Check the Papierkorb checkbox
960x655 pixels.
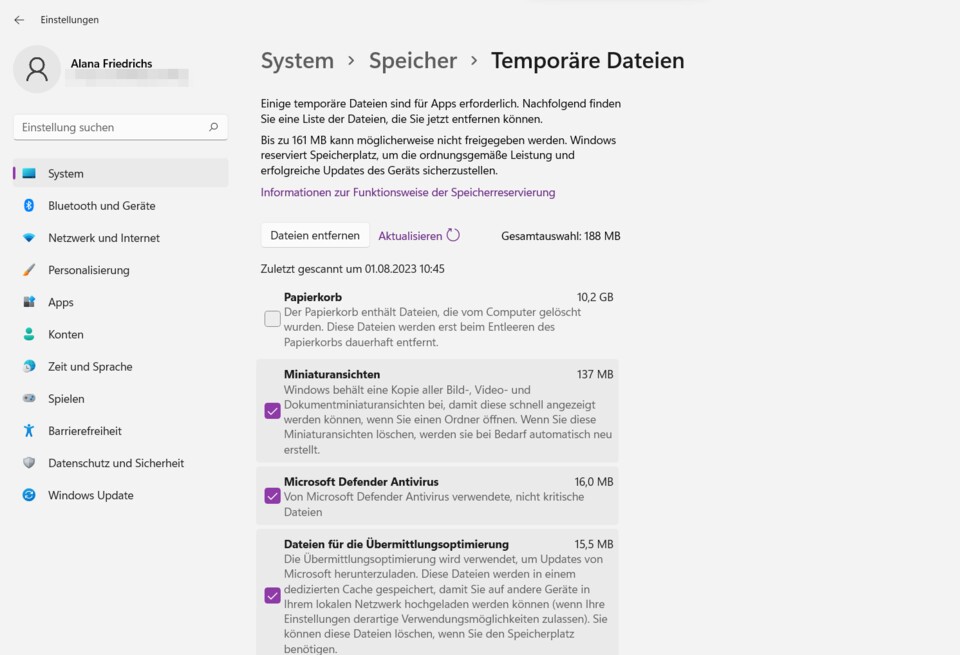click(x=272, y=319)
